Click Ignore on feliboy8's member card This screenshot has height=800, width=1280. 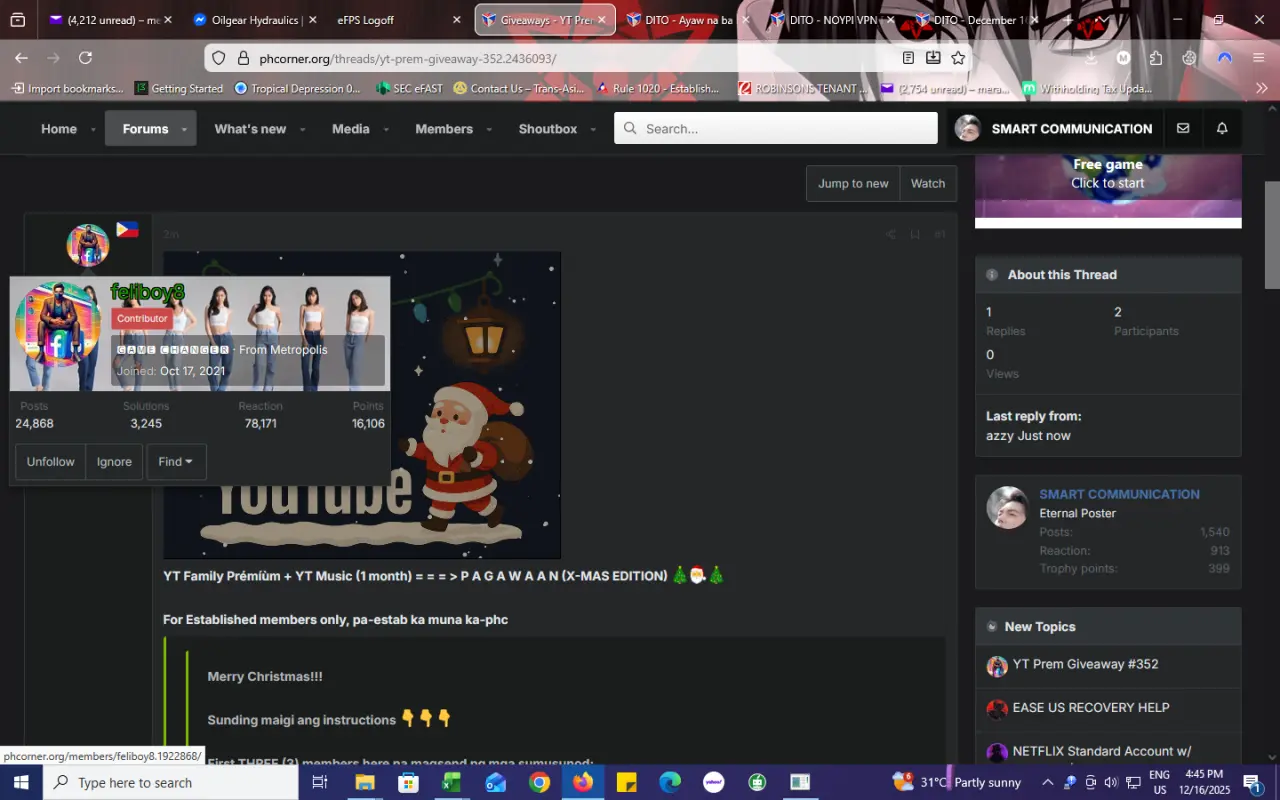coord(114,462)
